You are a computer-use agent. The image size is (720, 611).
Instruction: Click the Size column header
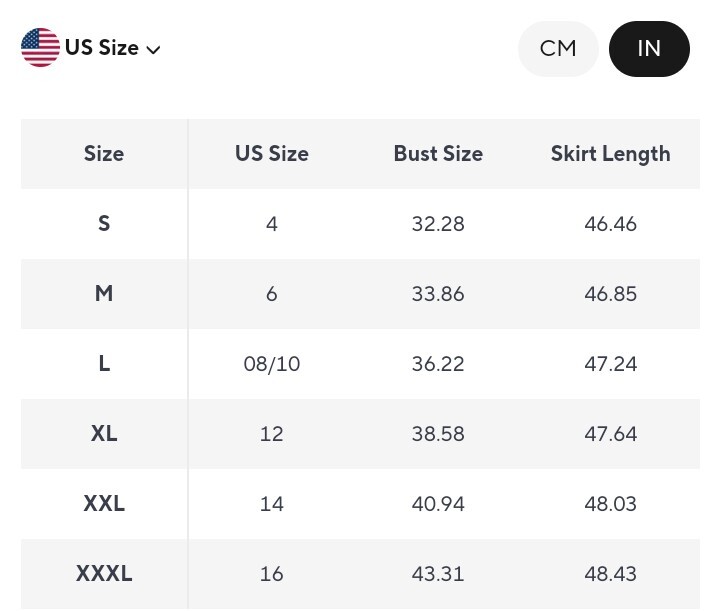click(104, 154)
